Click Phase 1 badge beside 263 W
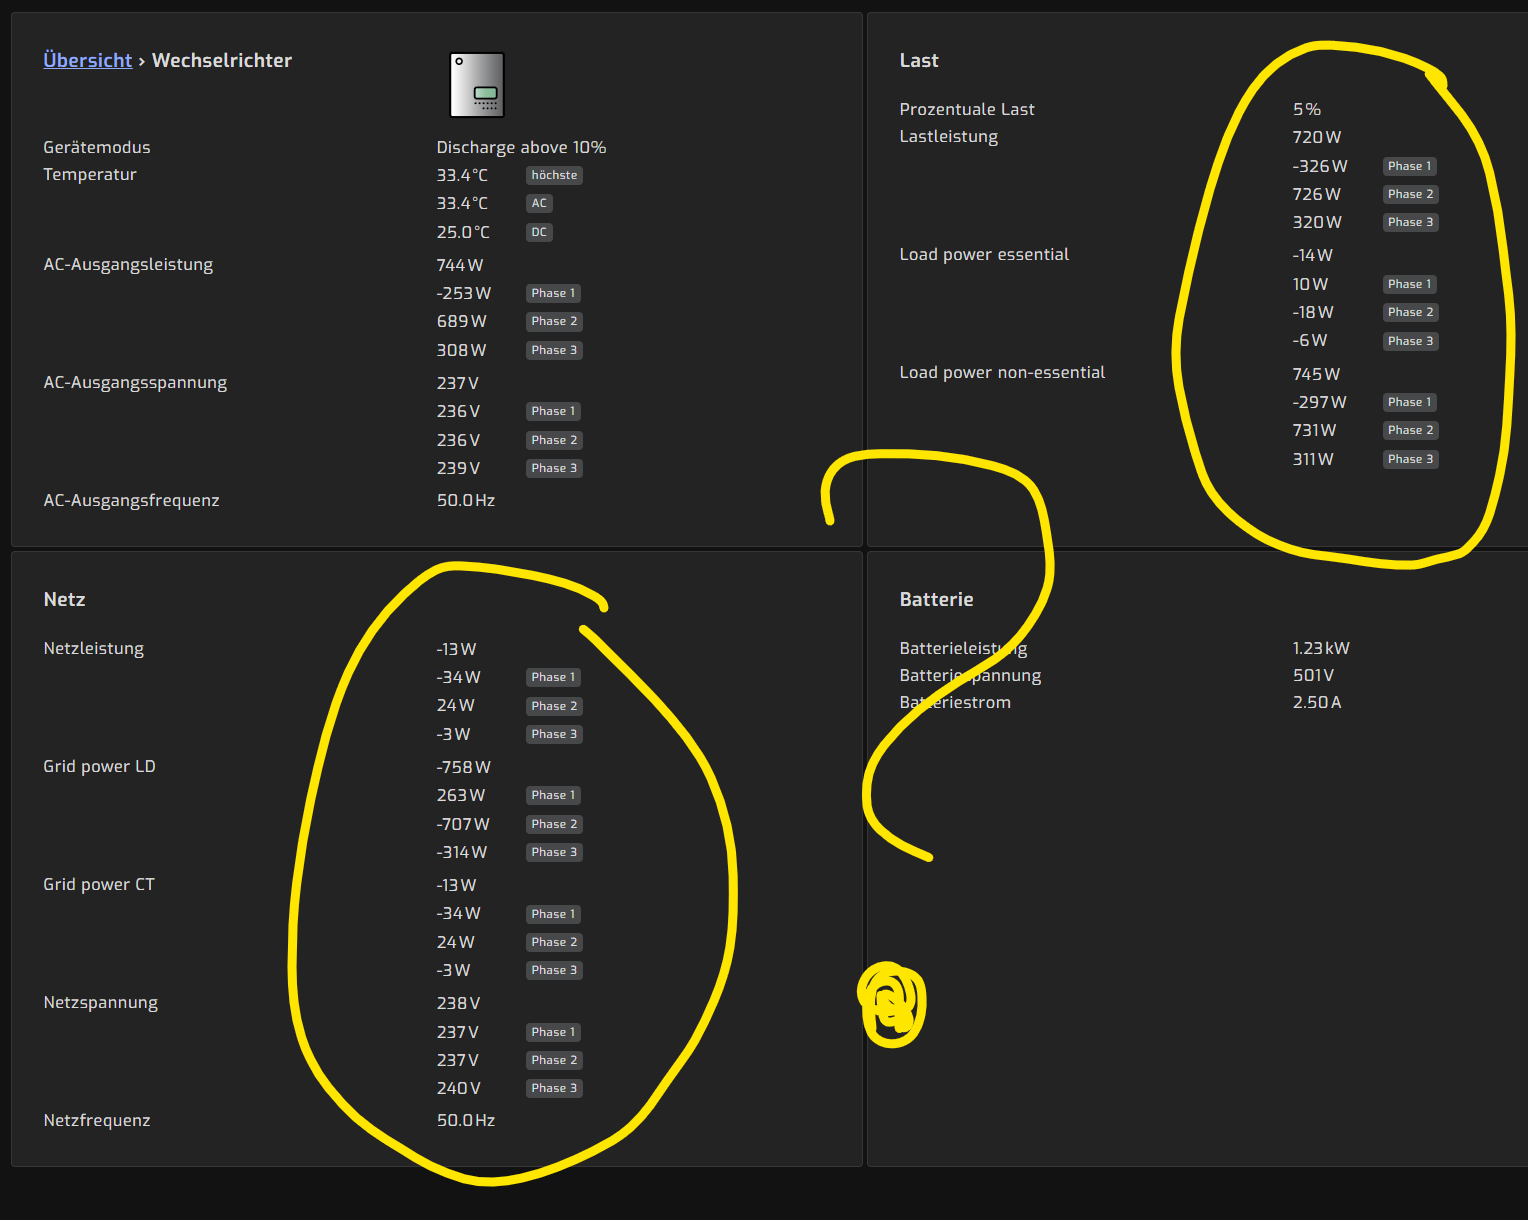Image resolution: width=1528 pixels, height=1220 pixels. coord(554,795)
